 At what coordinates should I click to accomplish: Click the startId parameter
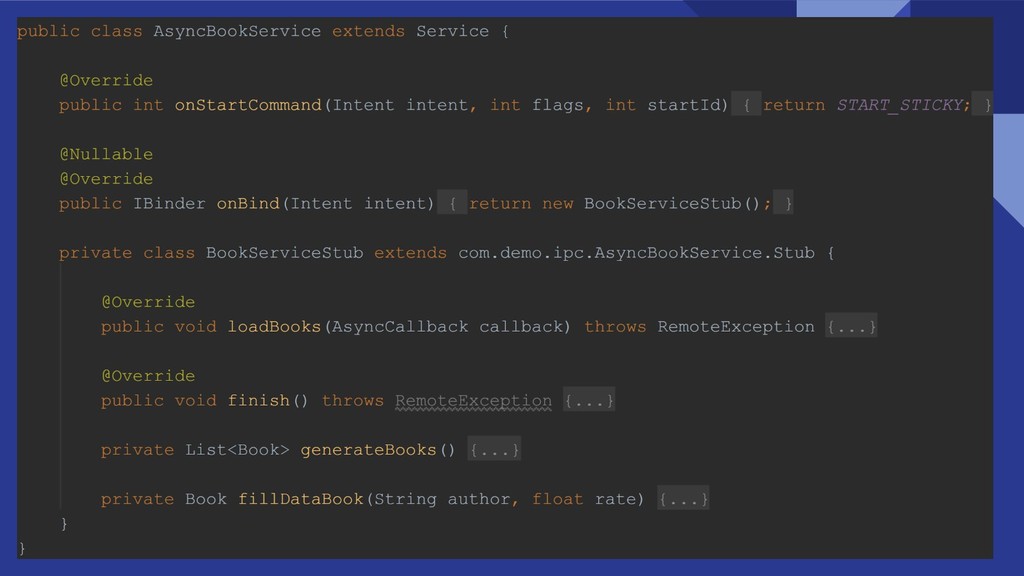[x=684, y=105]
